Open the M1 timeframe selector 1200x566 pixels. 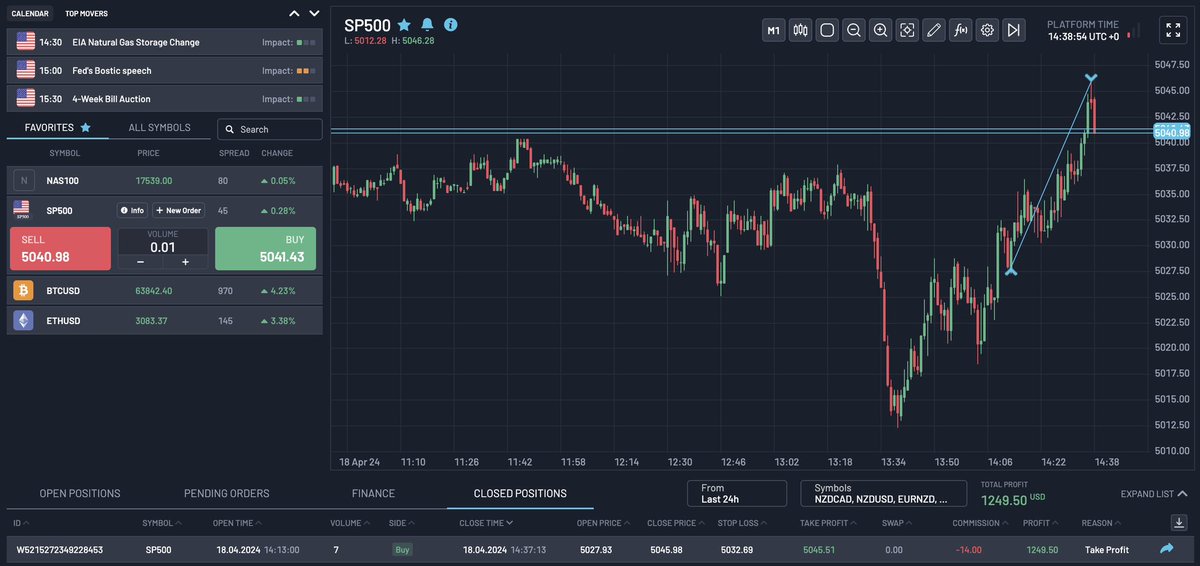click(x=773, y=30)
